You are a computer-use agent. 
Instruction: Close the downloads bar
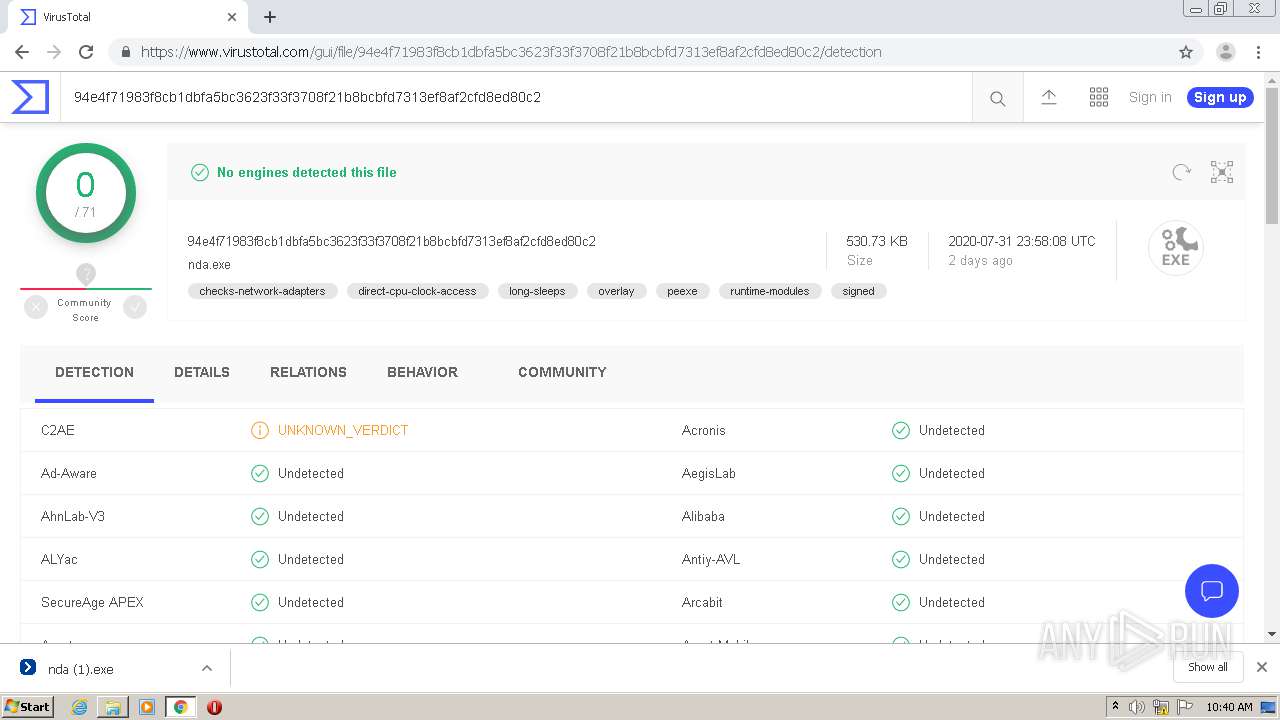click(1261, 667)
